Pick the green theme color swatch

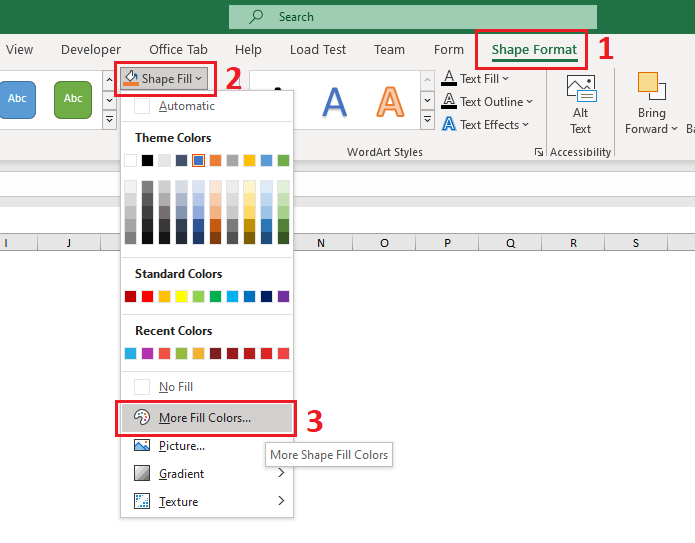point(283,160)
